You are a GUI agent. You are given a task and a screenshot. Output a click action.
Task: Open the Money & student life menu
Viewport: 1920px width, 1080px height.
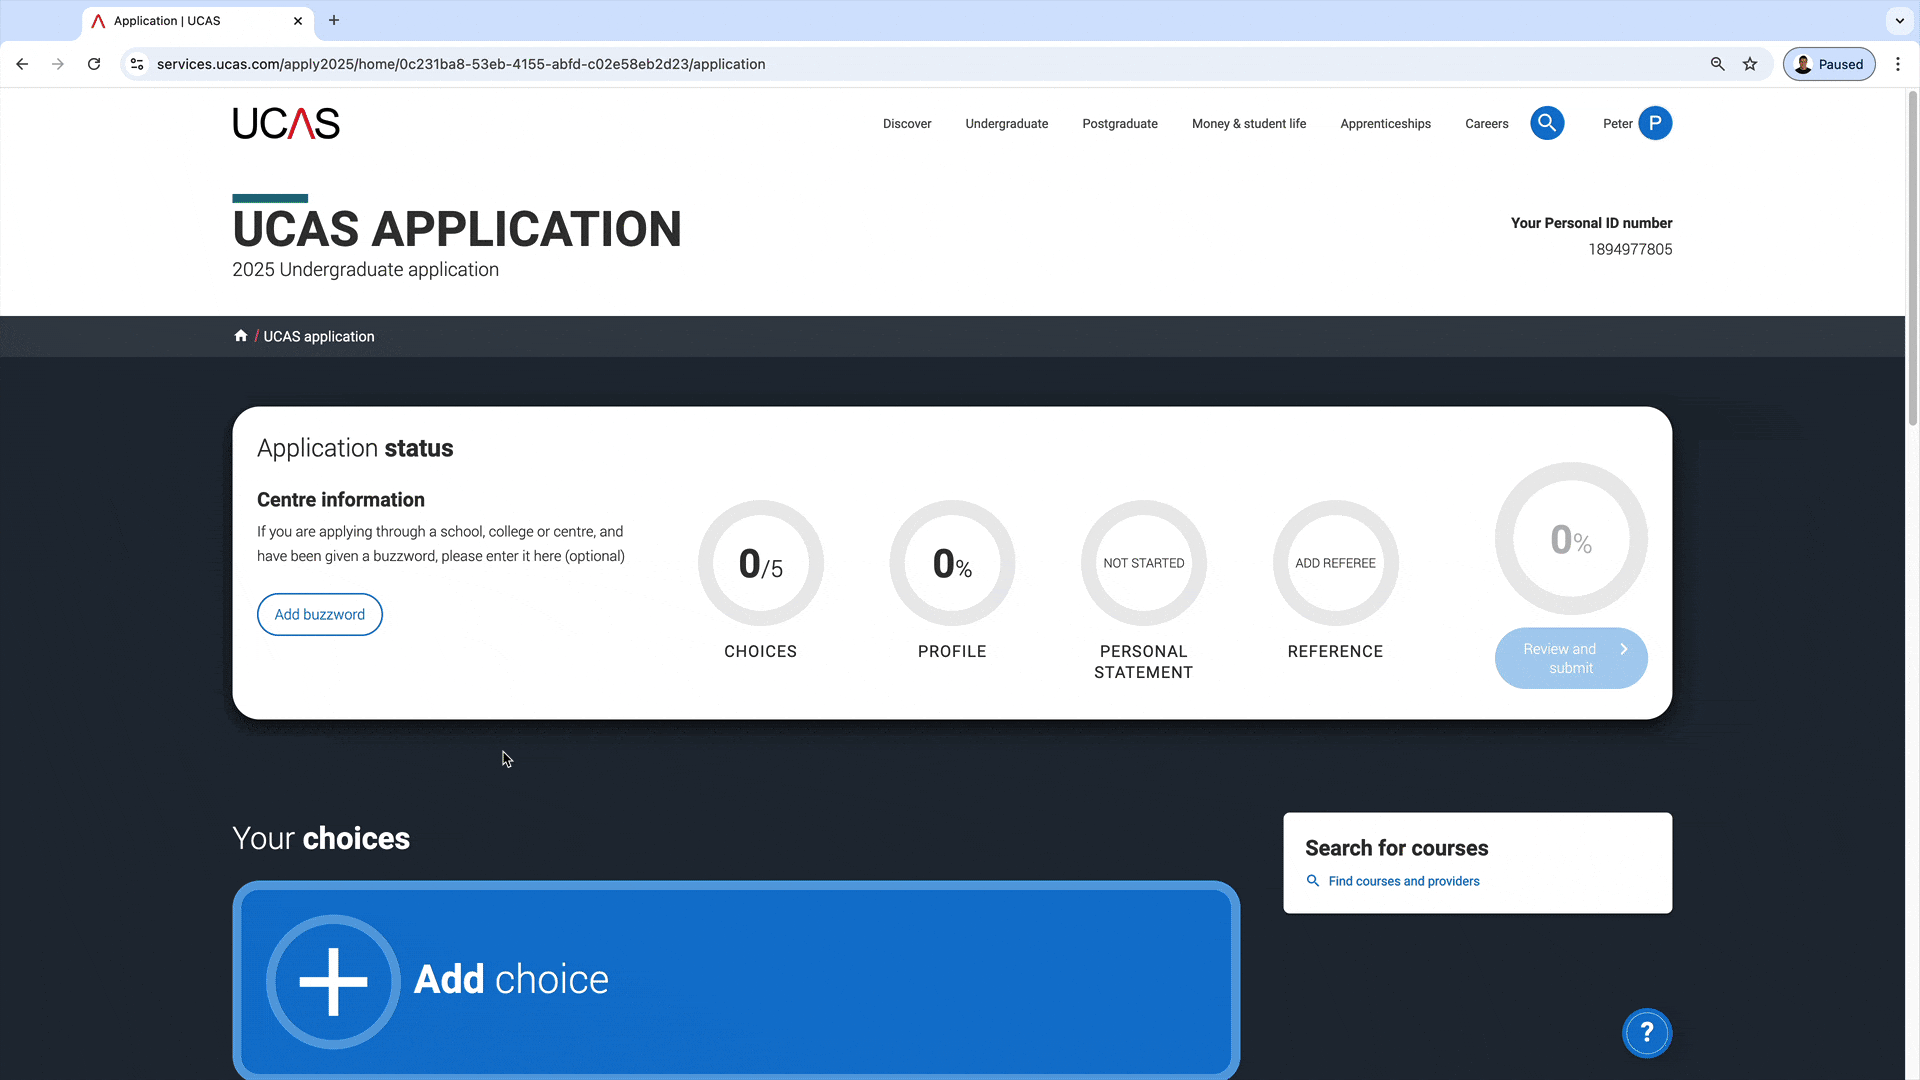tap(1249, 124)
